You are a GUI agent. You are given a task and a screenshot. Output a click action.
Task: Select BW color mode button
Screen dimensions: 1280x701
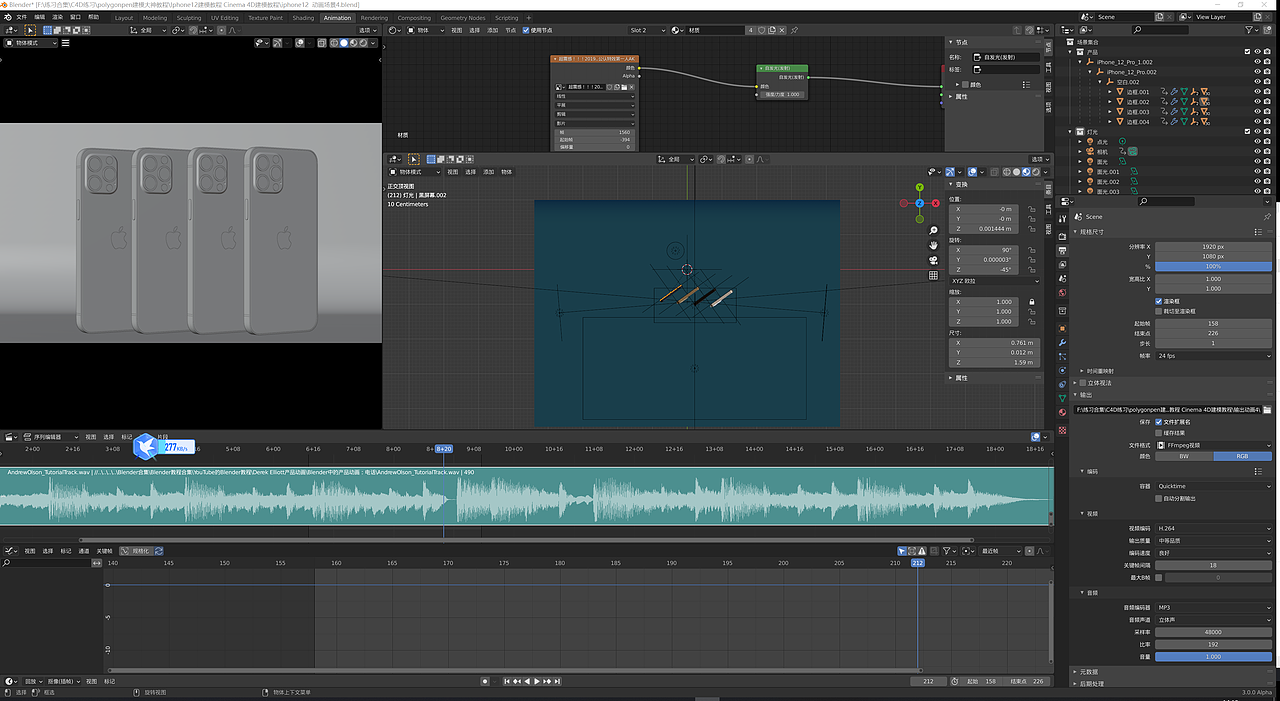tap(1184, 456)
